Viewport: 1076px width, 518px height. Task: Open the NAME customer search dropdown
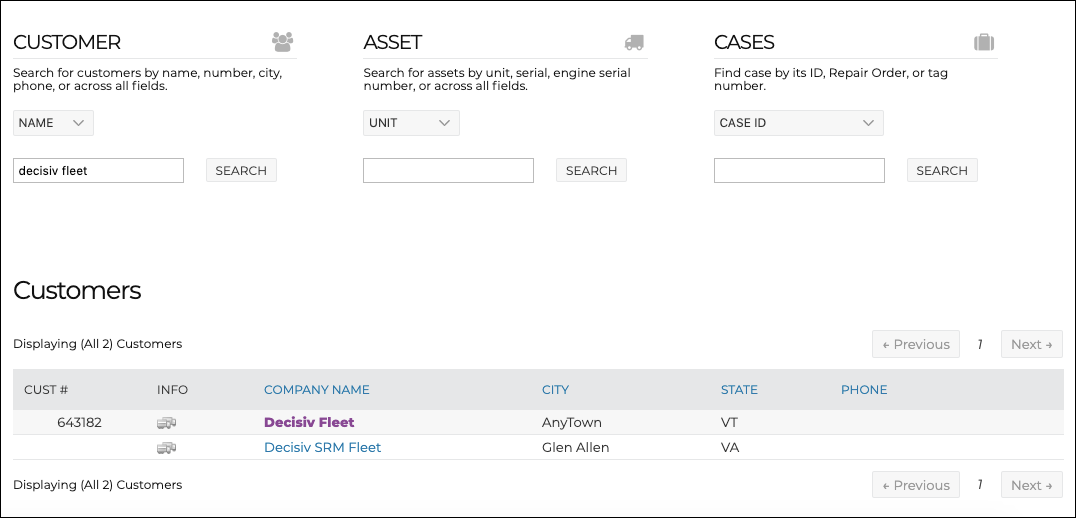coord(53,123)
